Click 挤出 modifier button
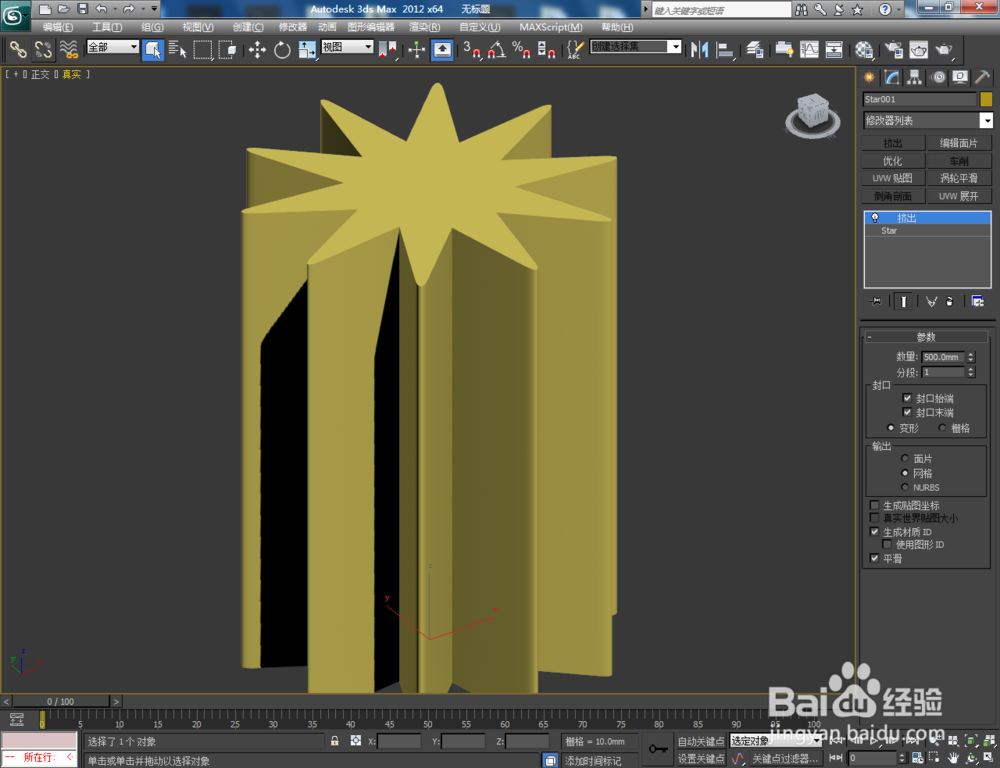This screenshot has width=1000, height=768. 893,143
